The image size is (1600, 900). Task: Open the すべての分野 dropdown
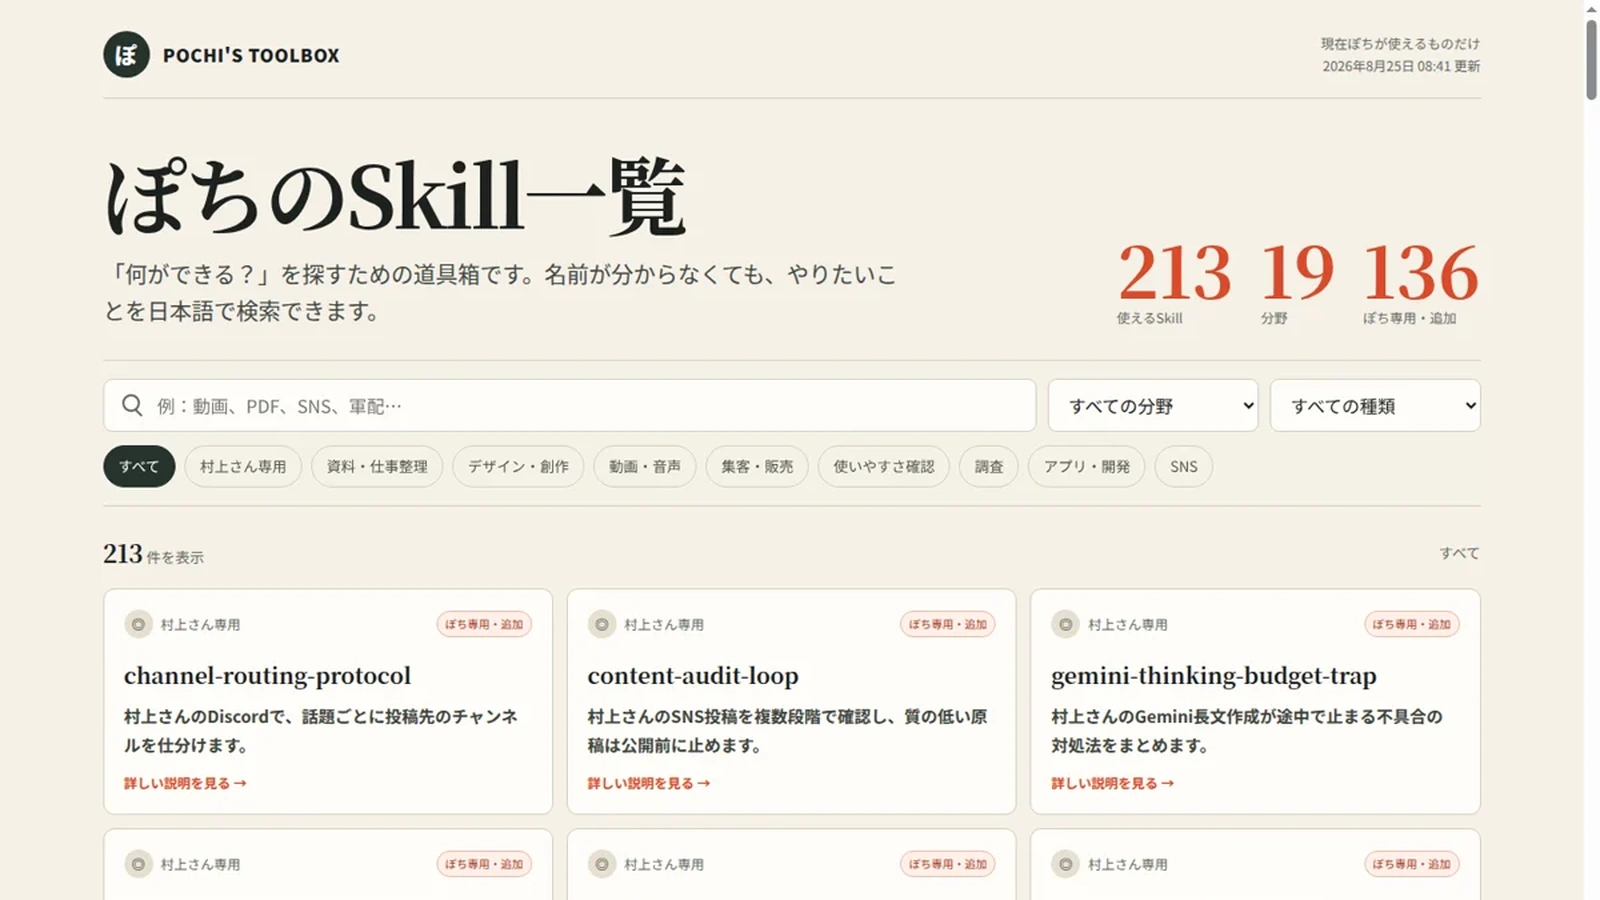(x=1153, y=405)
